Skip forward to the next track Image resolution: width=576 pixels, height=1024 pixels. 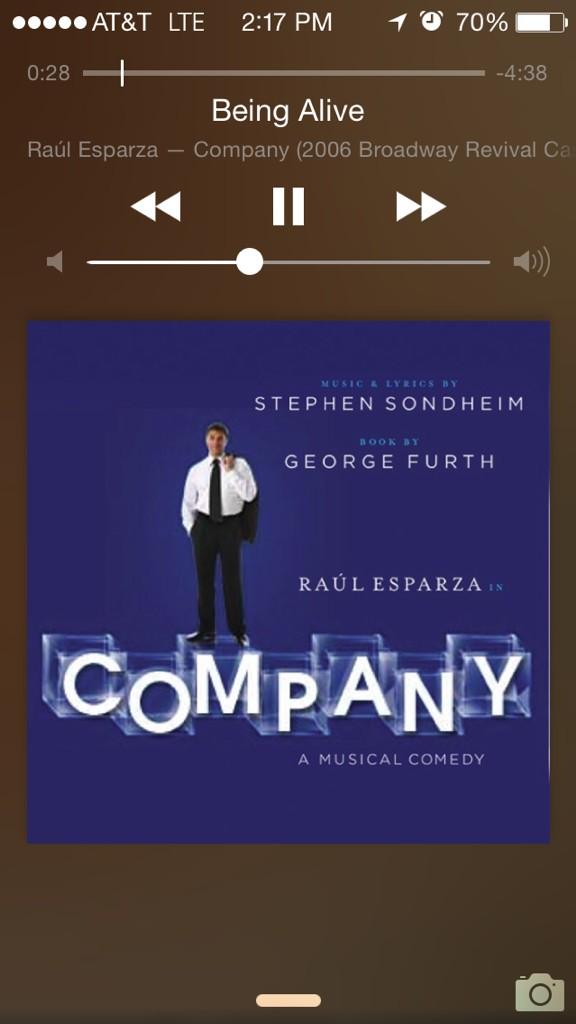(x=421, y=206)
